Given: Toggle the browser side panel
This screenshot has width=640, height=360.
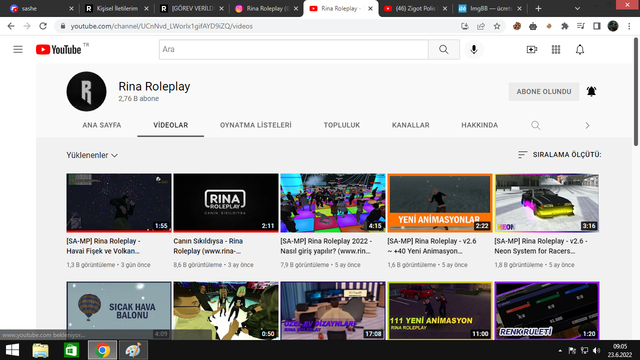Looking at the screenshot, I should (x=597, y=26).
